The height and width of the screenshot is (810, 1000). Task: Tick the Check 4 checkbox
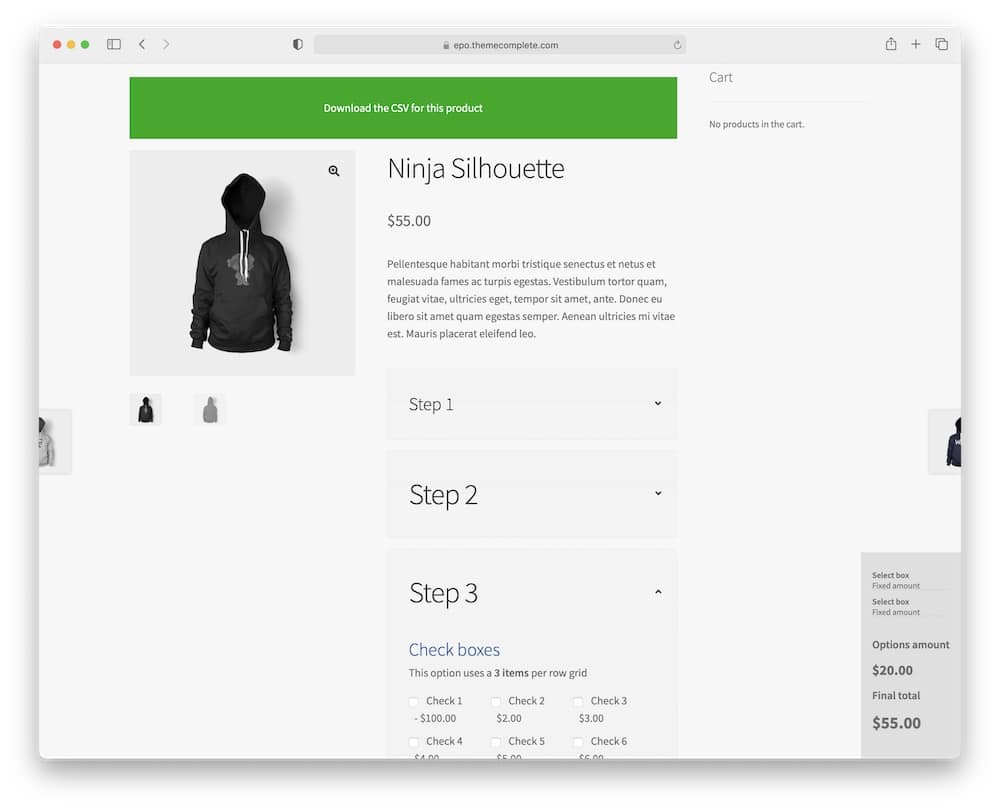413,742
